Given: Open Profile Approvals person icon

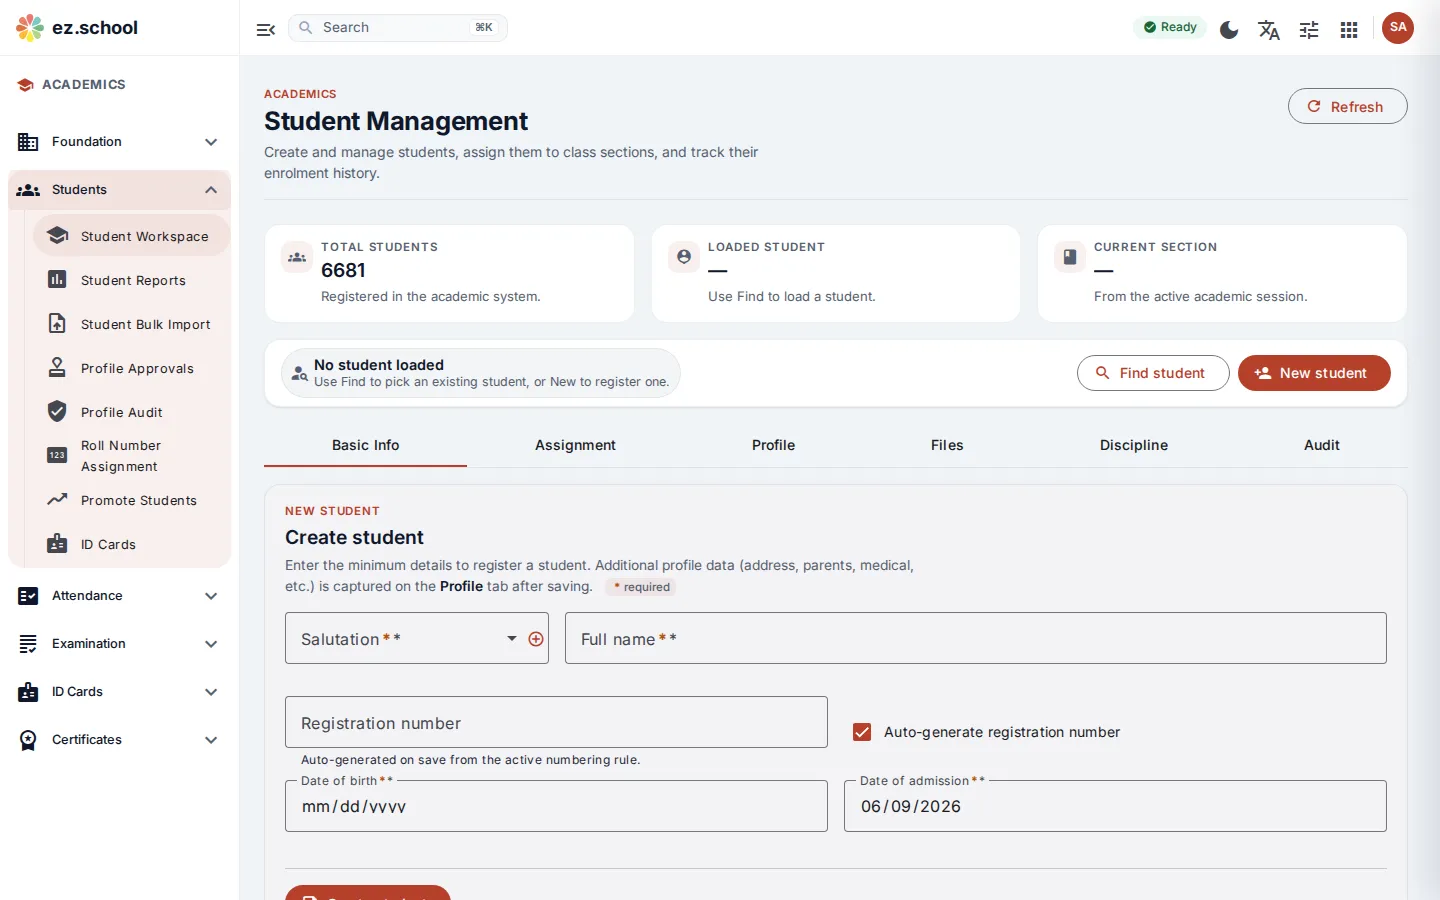Looking at the screenshot, I should (57, 368).
